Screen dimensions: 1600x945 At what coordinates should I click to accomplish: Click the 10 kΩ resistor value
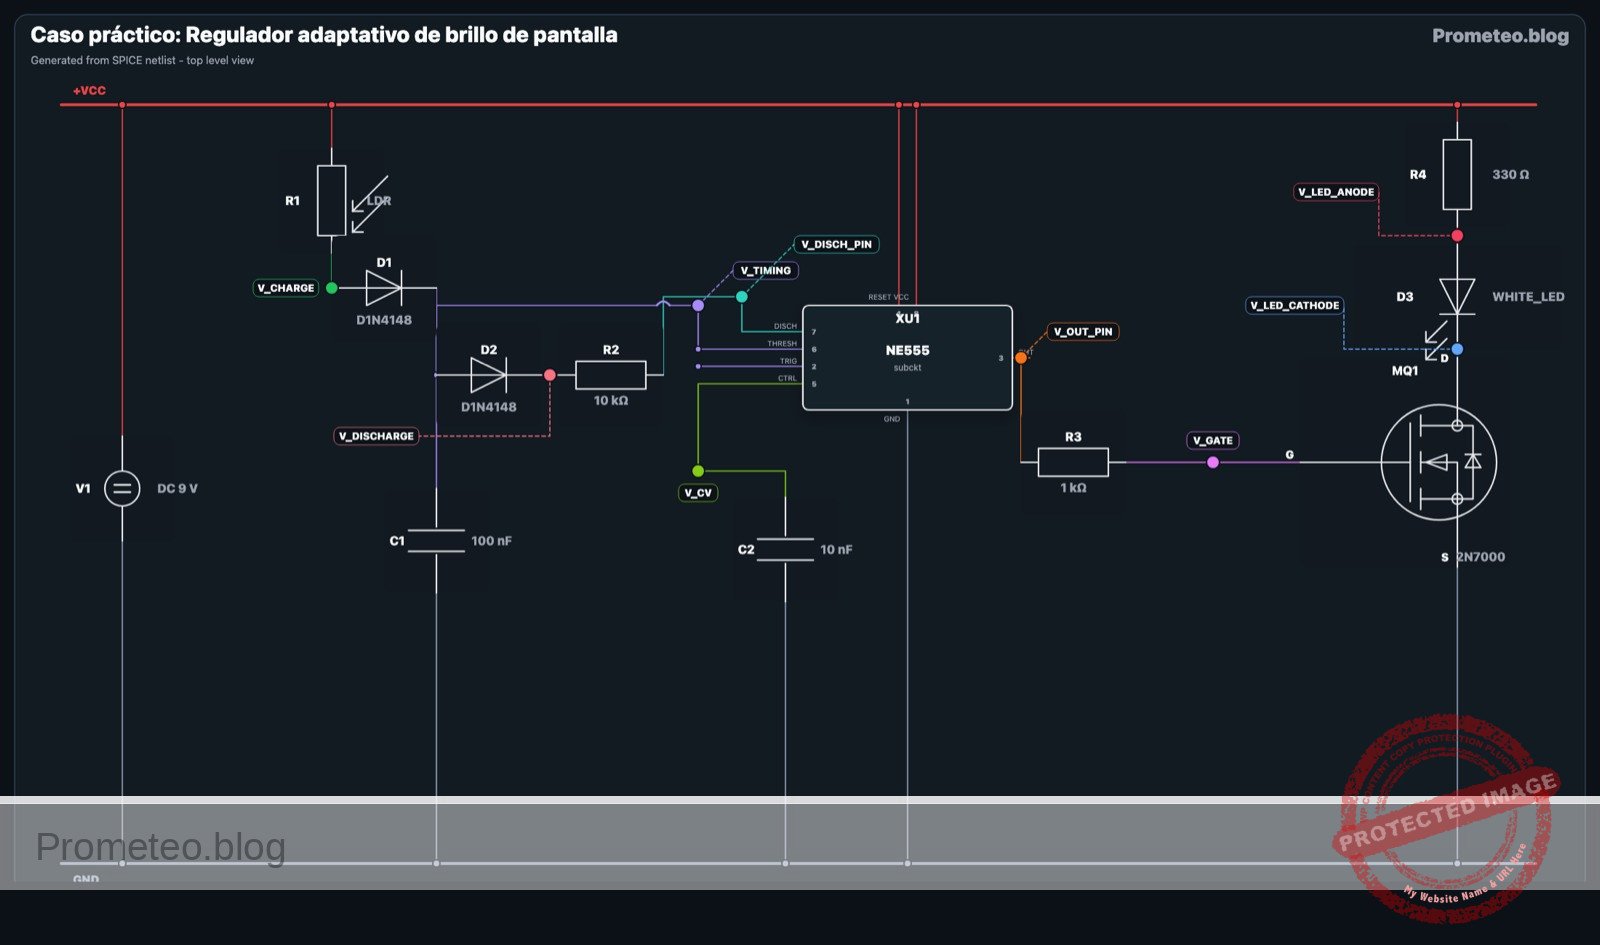point(611,401)
